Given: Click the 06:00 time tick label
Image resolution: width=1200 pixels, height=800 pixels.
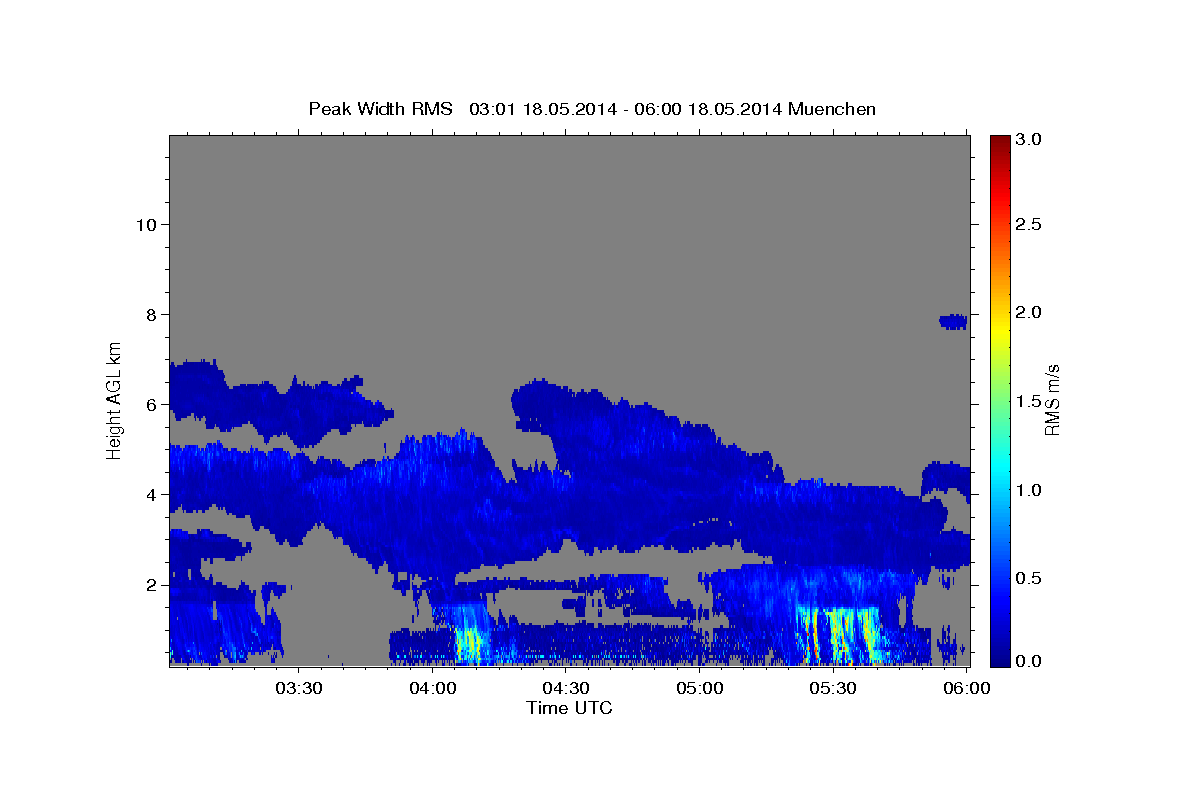Looking at the screenshot, I should (966, 688).
